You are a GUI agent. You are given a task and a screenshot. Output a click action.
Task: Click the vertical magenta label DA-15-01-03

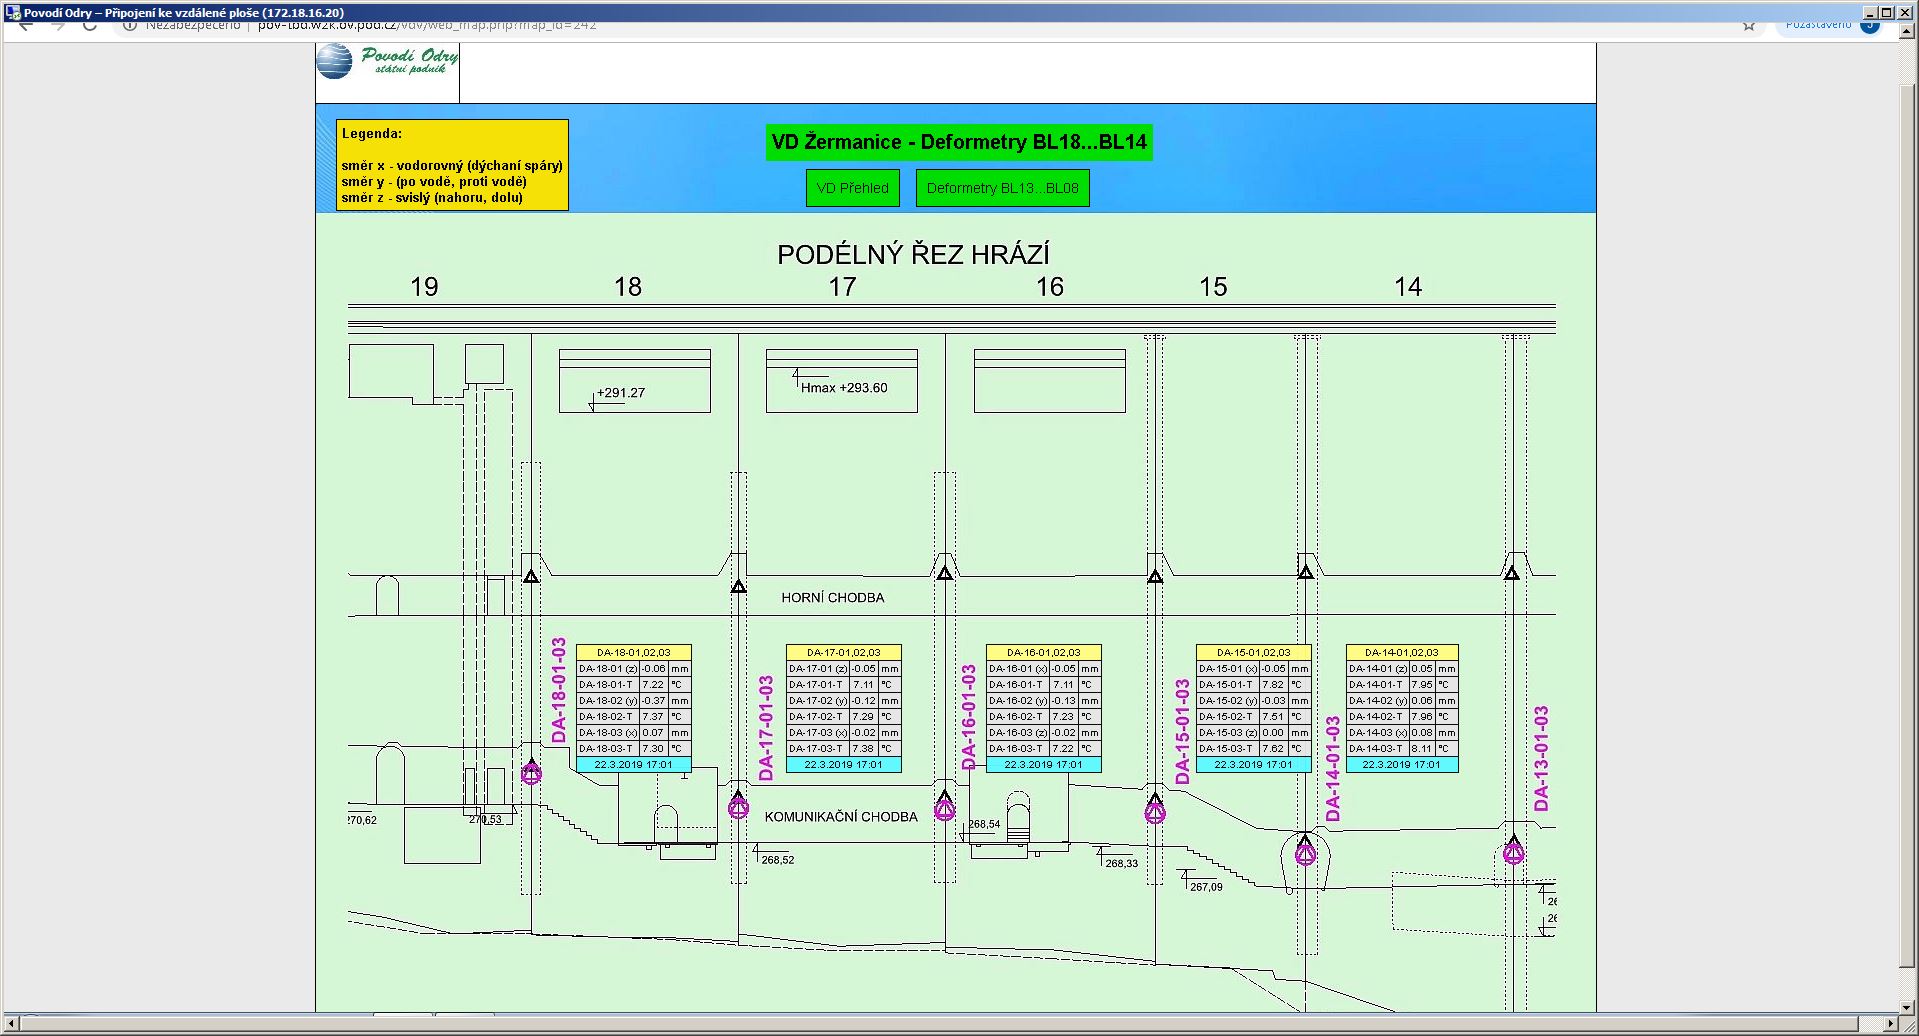(x=1183, y=732)
